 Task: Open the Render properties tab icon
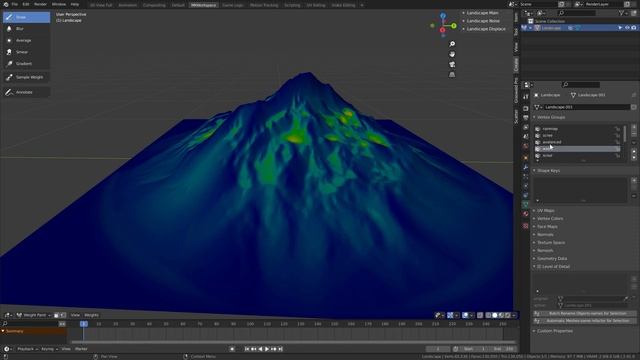point(525,109)
